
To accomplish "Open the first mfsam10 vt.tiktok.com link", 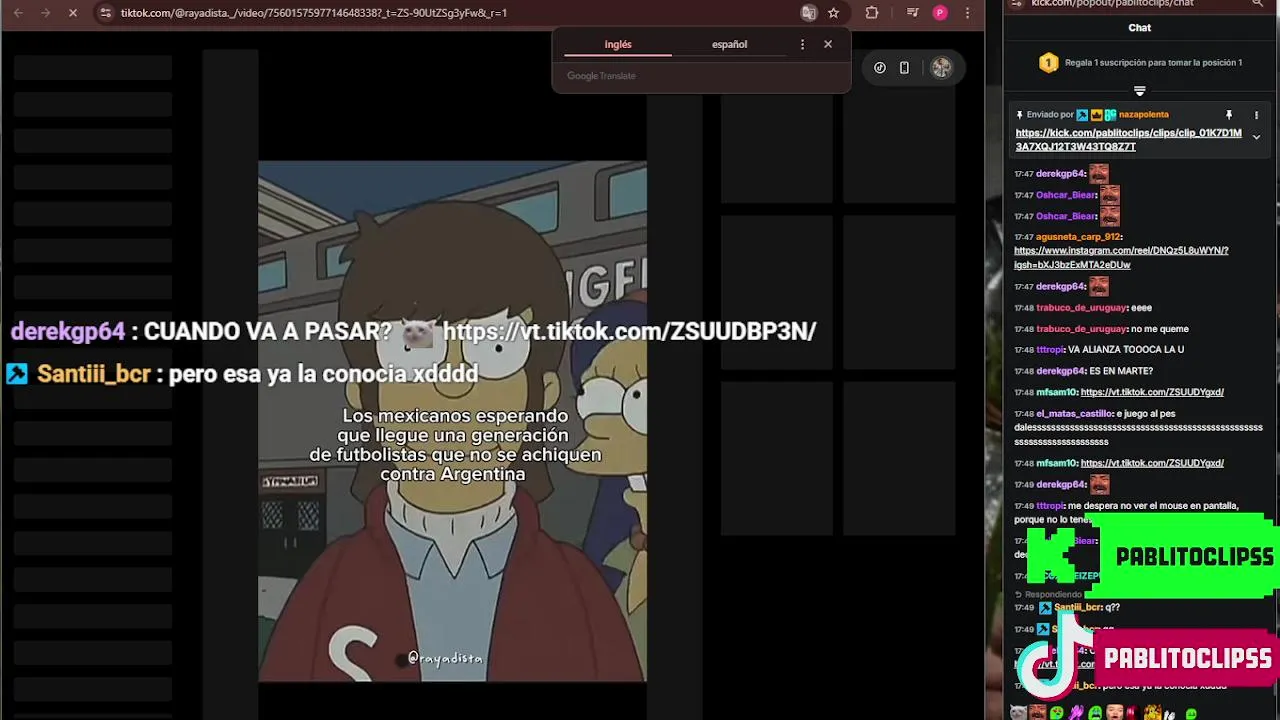I will pyautogui.click(x=1152, y=392).
